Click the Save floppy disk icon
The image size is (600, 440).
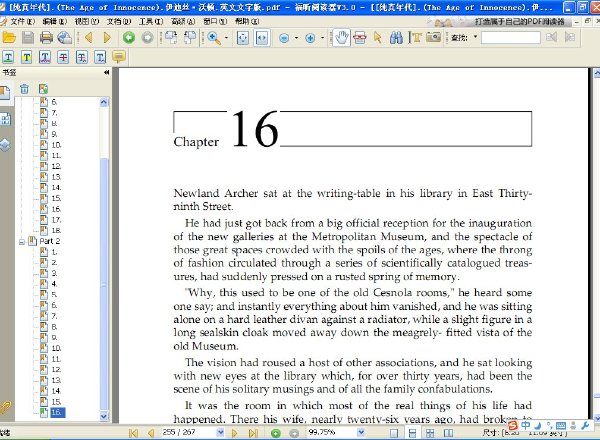pos(28,37)
